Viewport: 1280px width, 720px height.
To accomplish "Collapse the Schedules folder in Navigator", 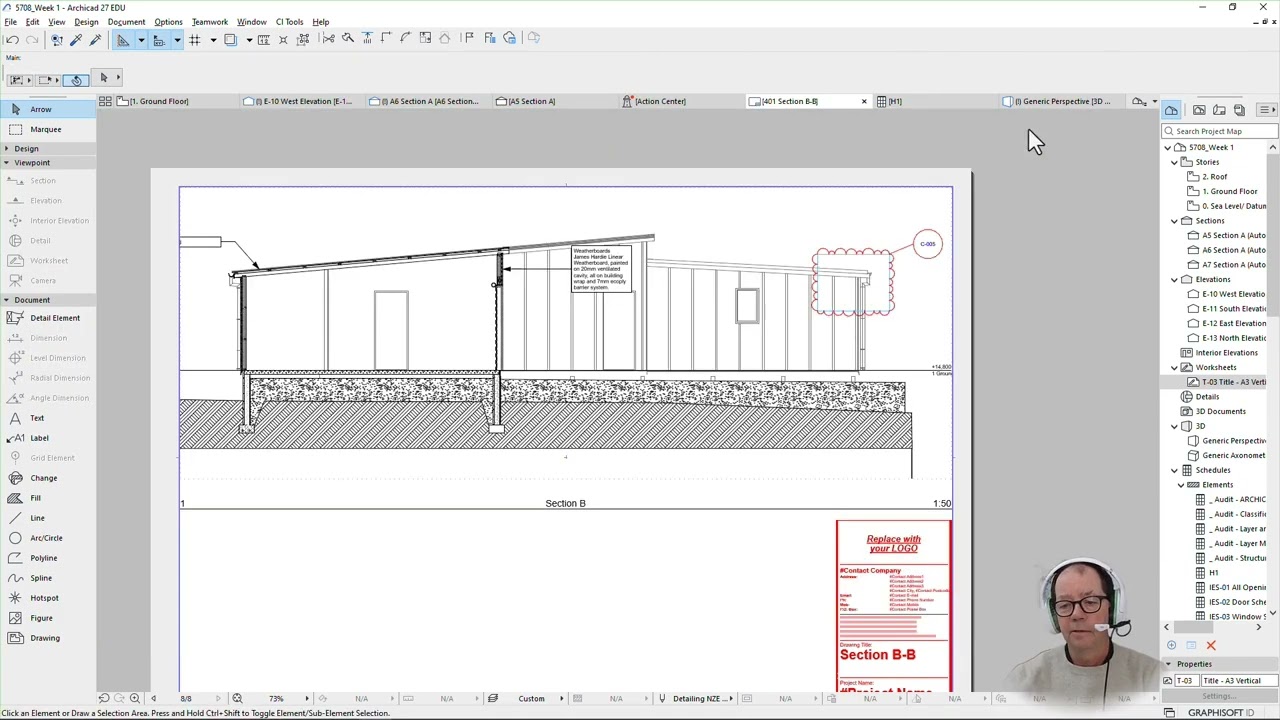I will pos(1175,470).
